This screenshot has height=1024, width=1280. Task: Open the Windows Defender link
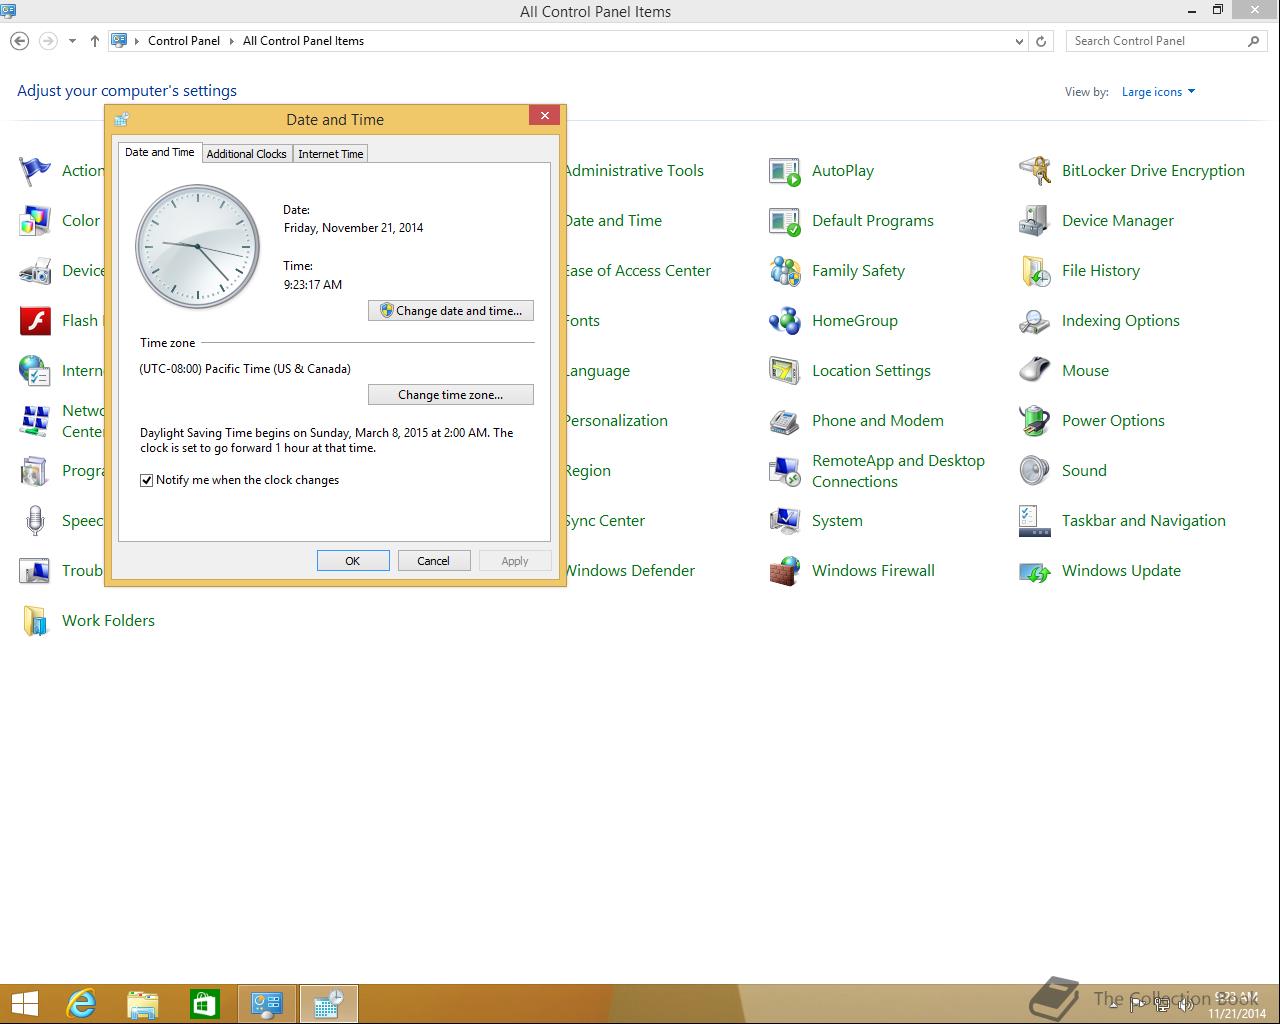[x=631, y=571]
